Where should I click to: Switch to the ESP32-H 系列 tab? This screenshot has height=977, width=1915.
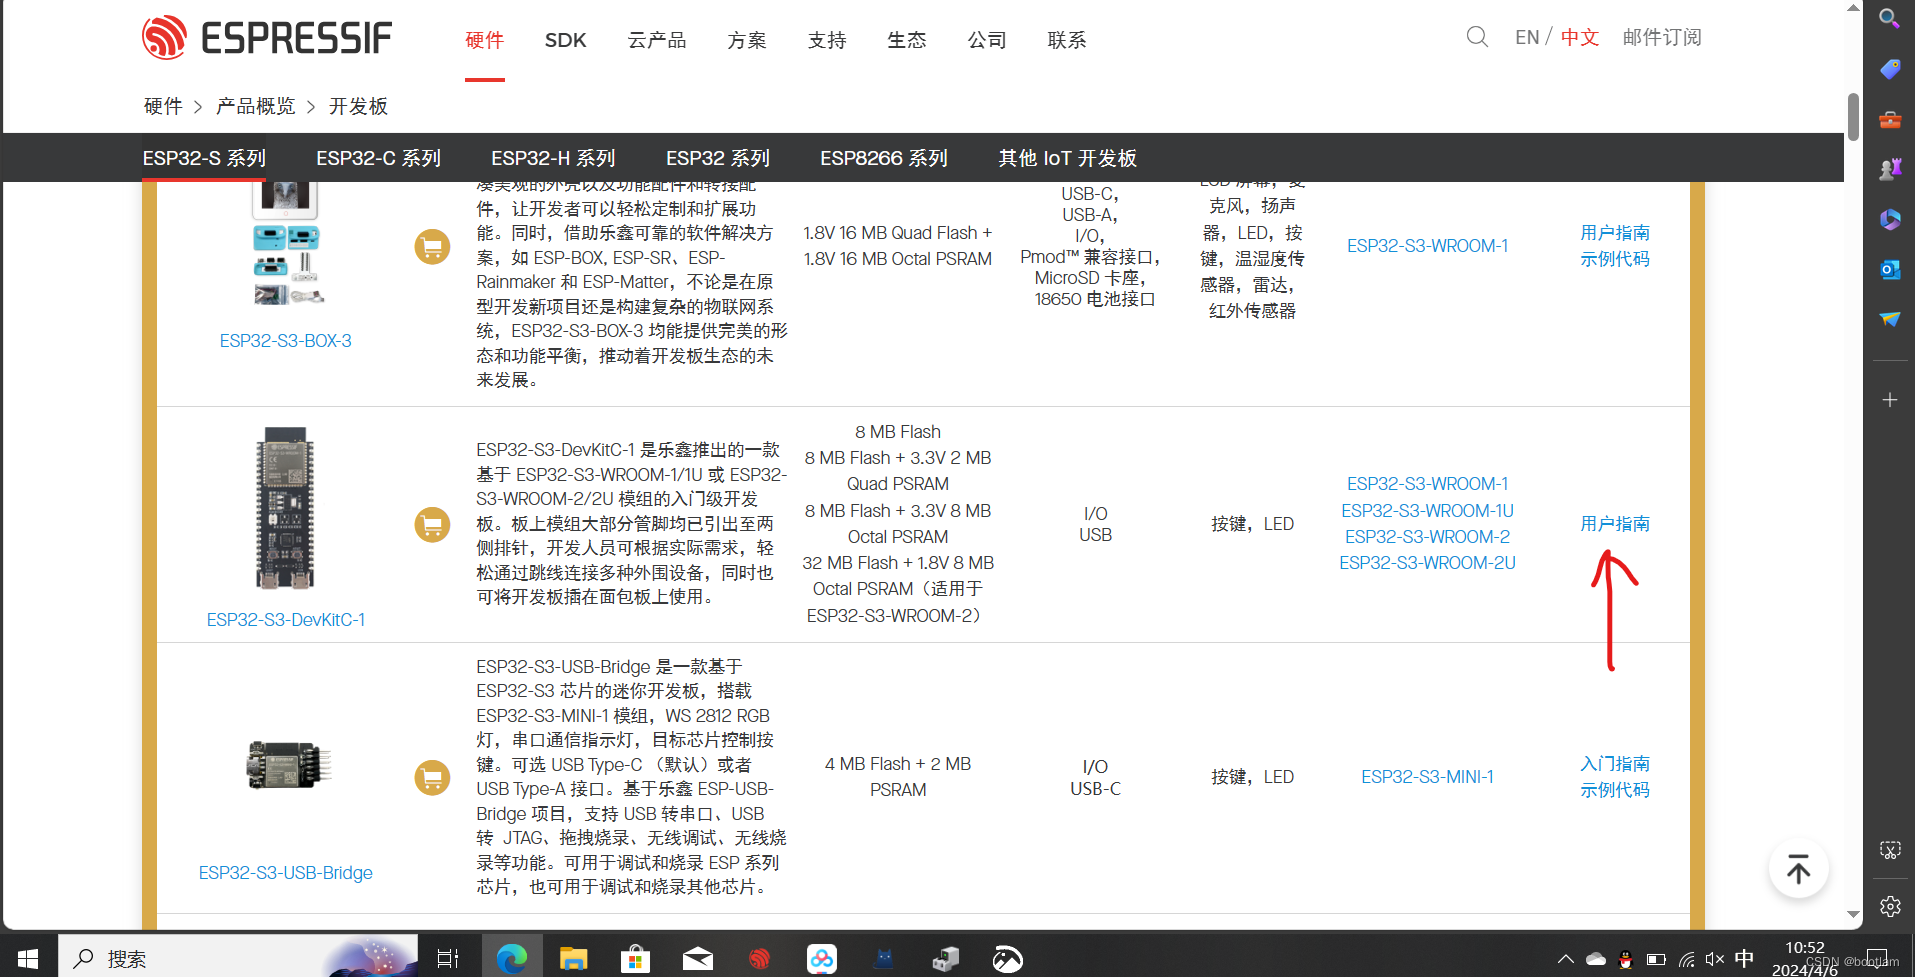(553, 158)
